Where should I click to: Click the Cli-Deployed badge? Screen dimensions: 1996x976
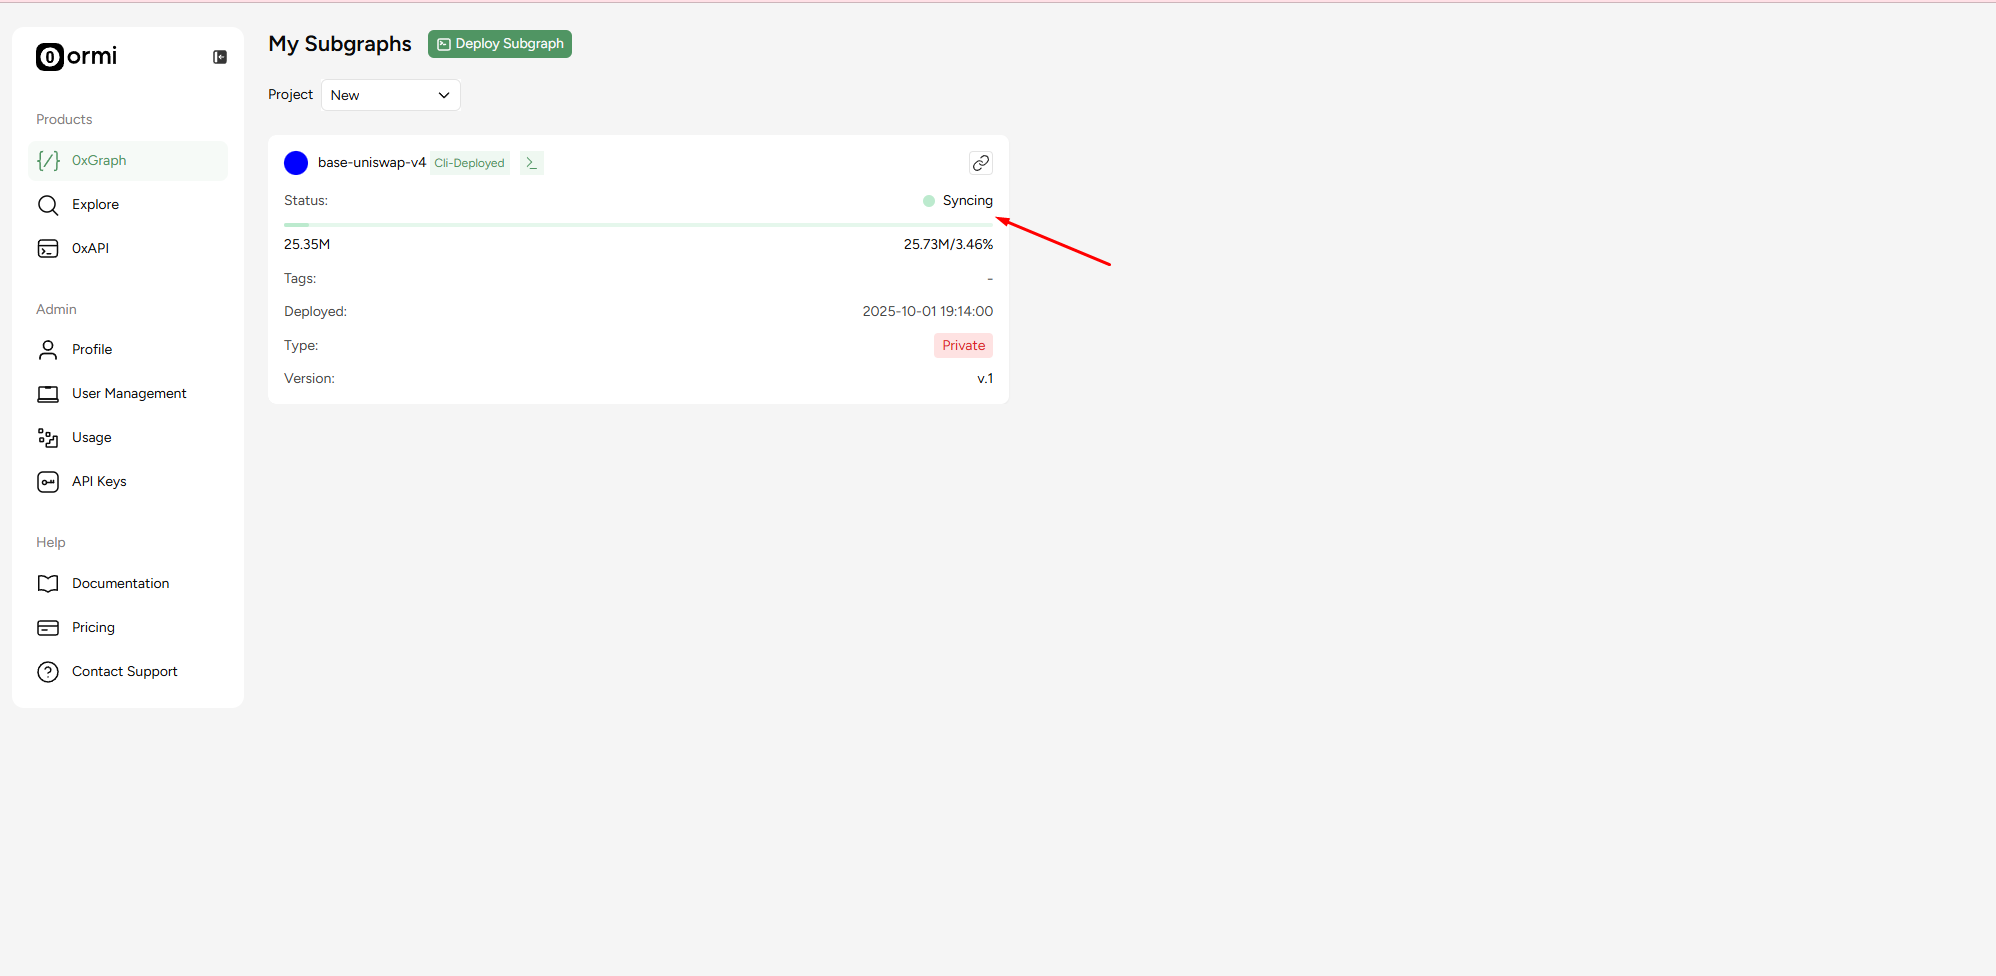click(x=470, y=163)
